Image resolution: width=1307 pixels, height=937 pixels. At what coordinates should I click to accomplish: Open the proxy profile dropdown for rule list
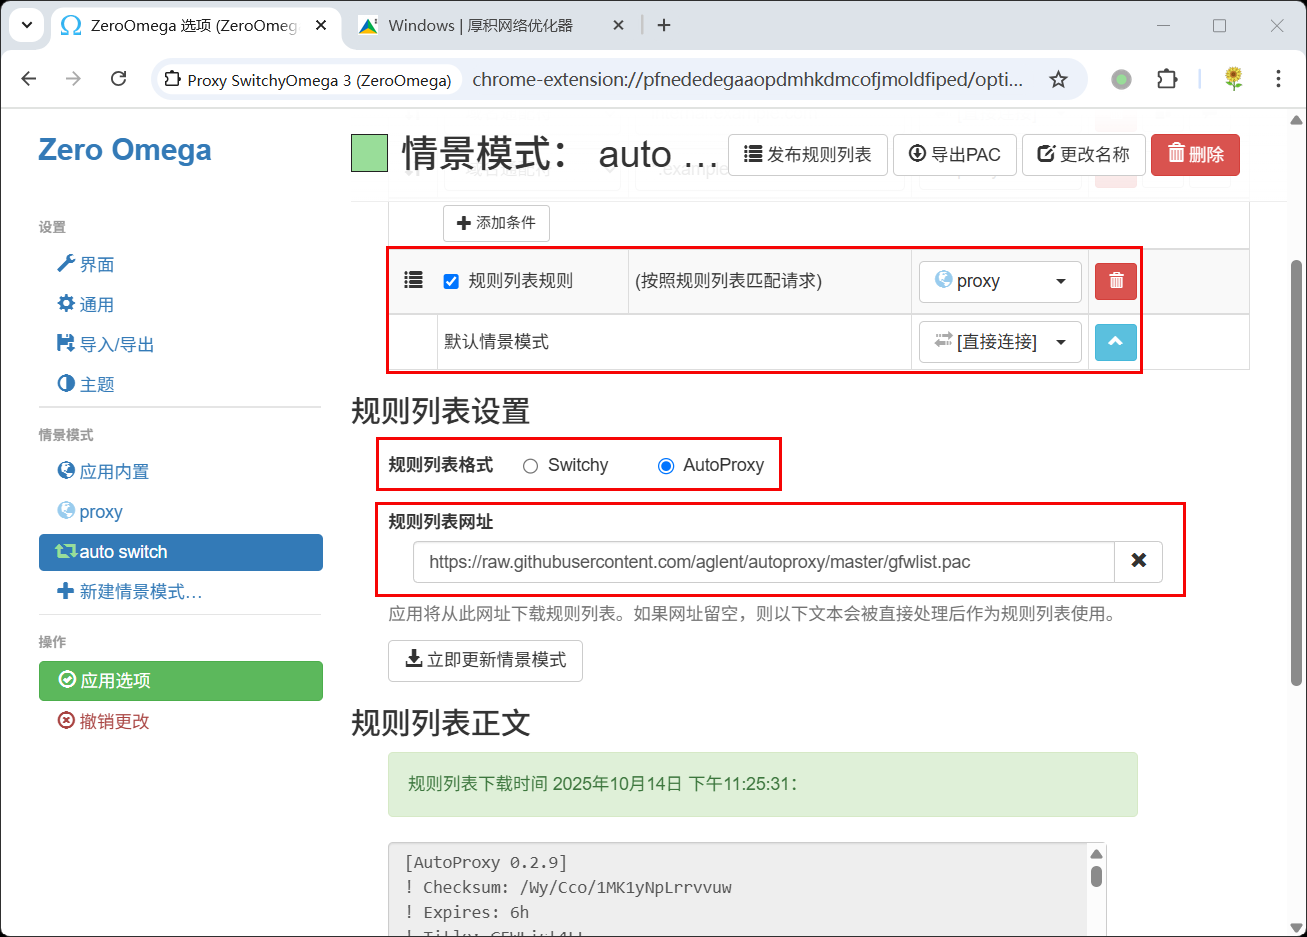point(1000,282)
